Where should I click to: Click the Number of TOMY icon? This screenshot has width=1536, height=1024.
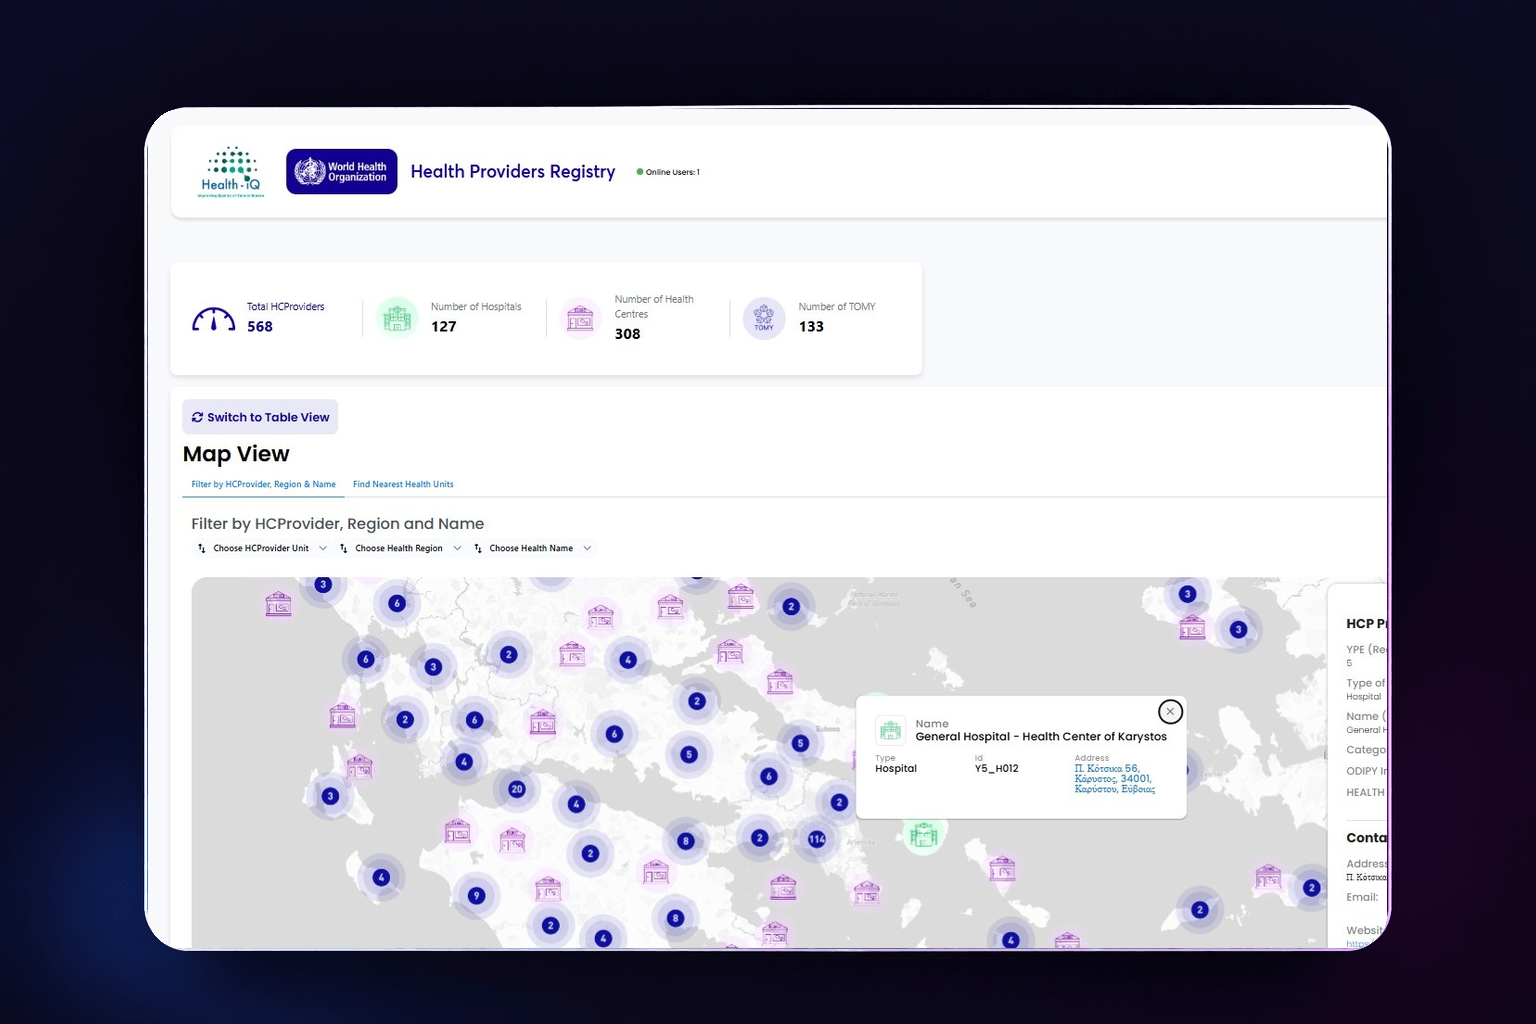pyautogui.click(x=764, y=319)
